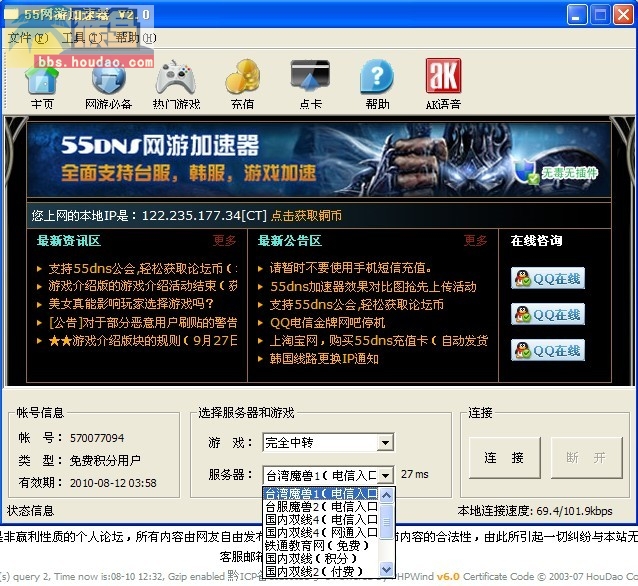Image resolution: width=638 pixels, height=586 pixels.
Task: Click the first QQ在线 consult button
Action: [548, 278]
